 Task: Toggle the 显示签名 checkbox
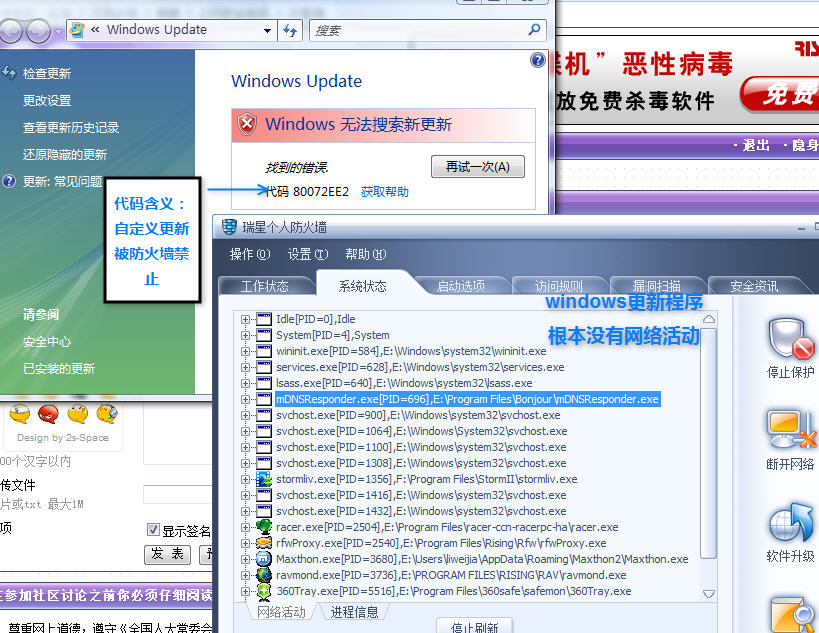point(153,530)
